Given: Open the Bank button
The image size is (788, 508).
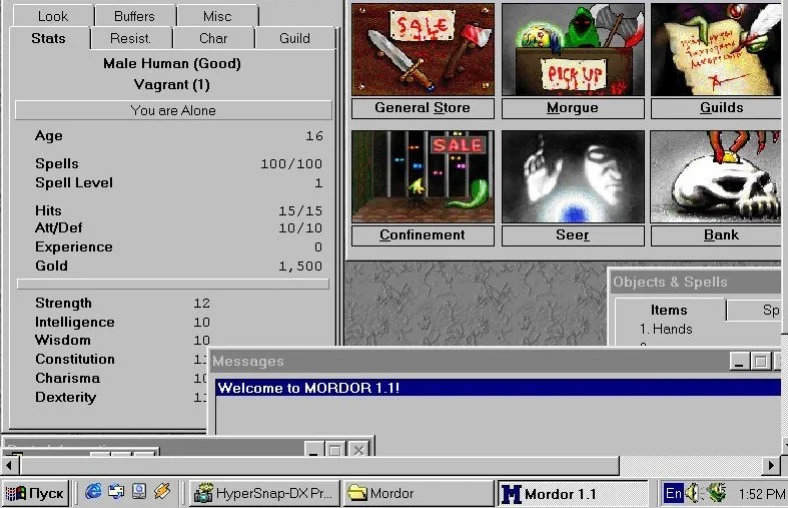Looking at the screenshot, I should pos(718,236).
